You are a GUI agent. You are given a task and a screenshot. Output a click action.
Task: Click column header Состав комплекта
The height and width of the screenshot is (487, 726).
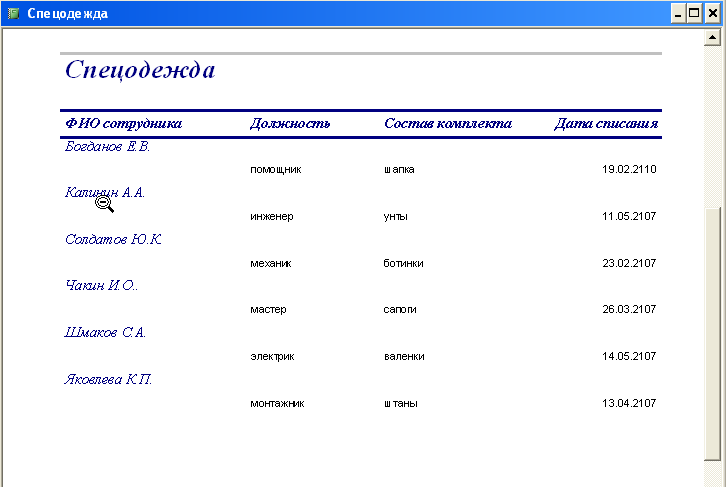[448, 124]
